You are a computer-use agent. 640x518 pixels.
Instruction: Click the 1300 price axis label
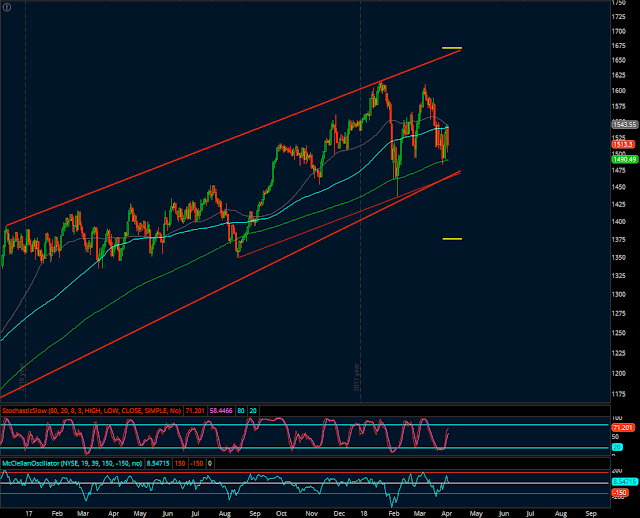click(x=618, y=294)
